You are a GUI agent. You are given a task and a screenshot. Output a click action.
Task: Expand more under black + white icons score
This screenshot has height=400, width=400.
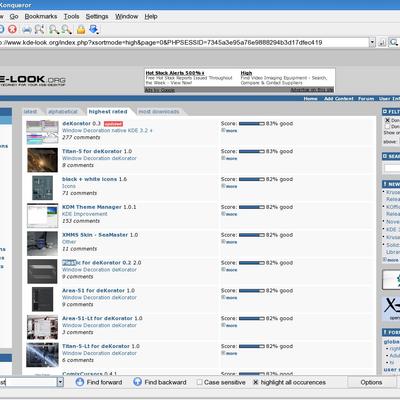[229, 186]
